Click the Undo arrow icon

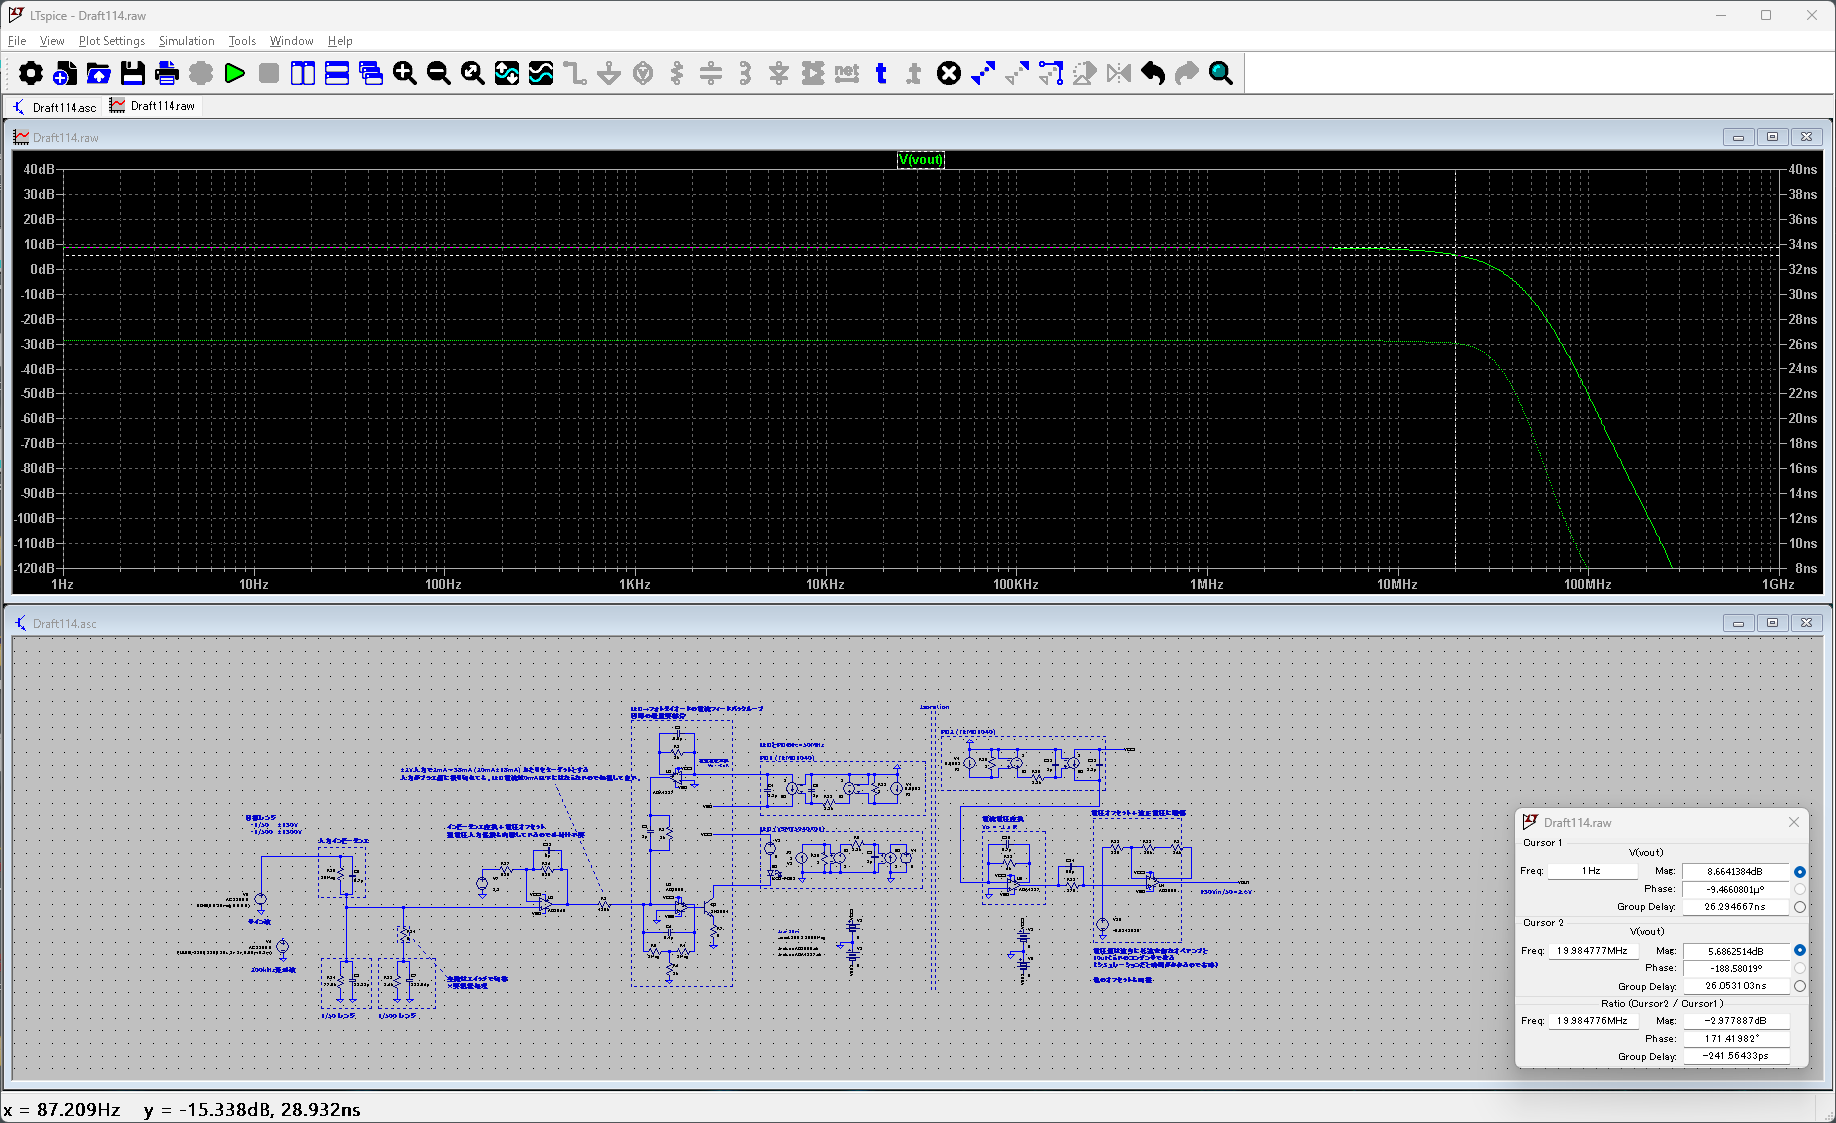(x=1153, y=73)
